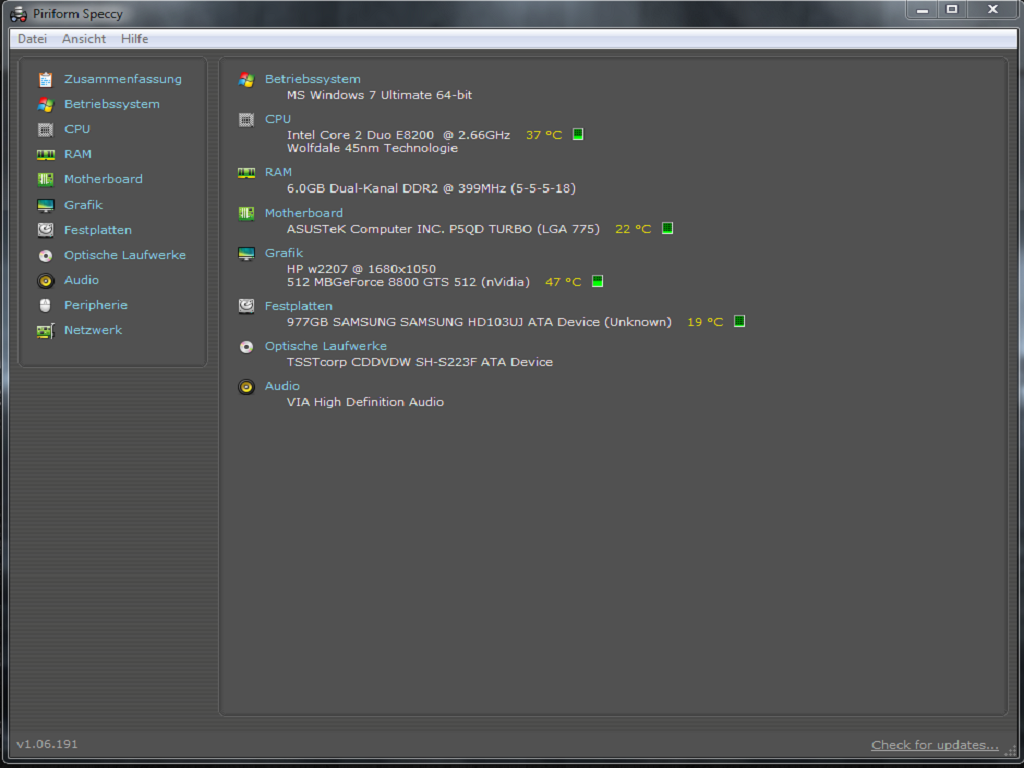This screenshot has height=768, width=1024.
Task: Click the speaker icon beside Audio heading
Action: [246, 387]
